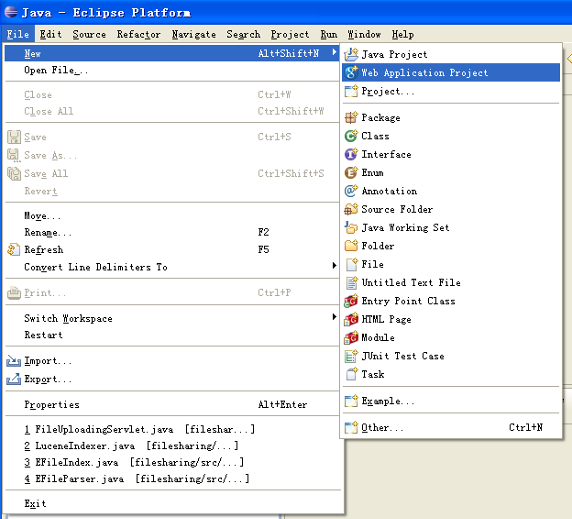Click the Folder icon in New submenu

click(x=351, y=245)
